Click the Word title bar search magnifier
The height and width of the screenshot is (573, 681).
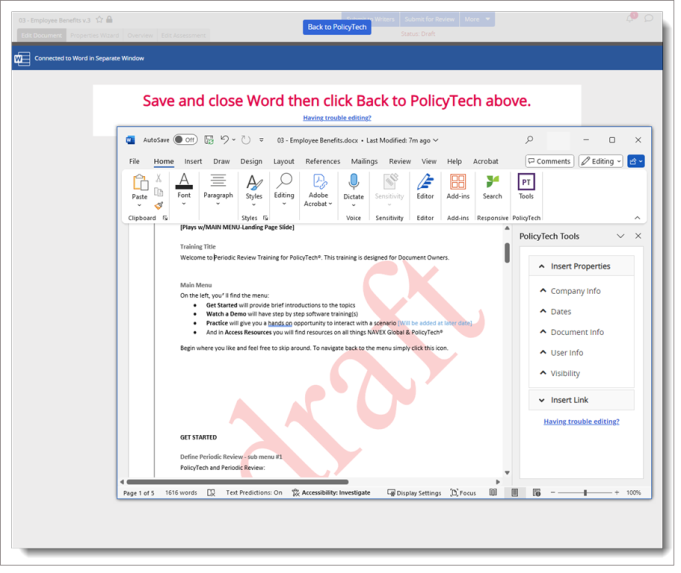(x=529, y=140)
